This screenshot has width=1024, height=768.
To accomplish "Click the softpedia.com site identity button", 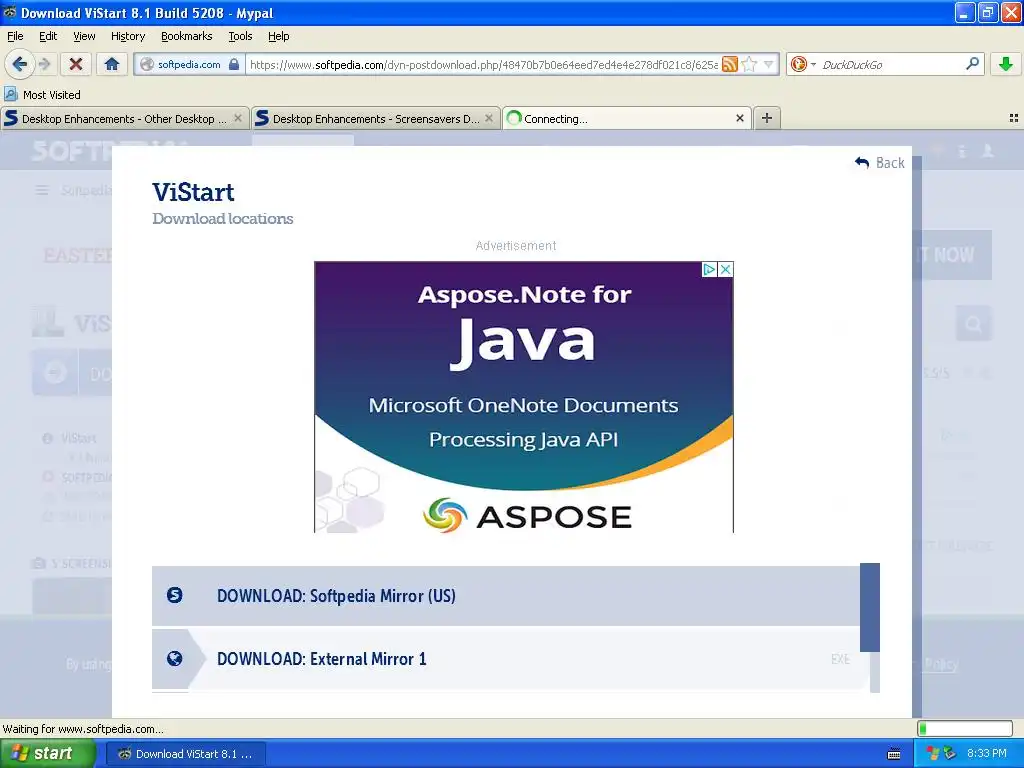I will (x=189, y=64).
